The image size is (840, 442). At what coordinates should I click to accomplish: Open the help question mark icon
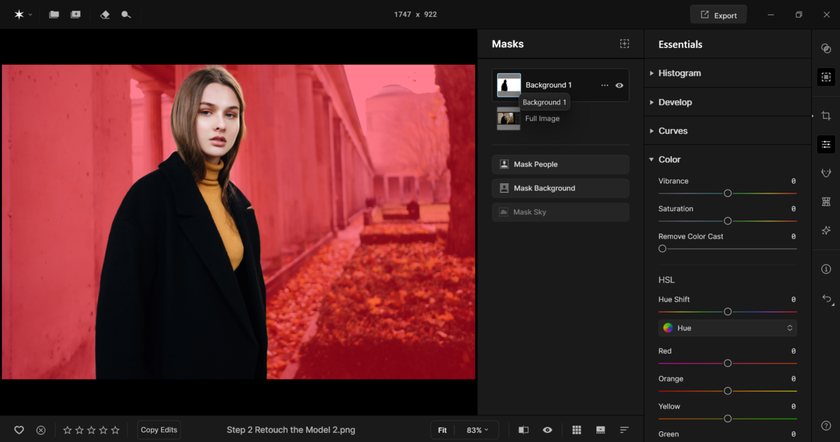click(826, 425)
